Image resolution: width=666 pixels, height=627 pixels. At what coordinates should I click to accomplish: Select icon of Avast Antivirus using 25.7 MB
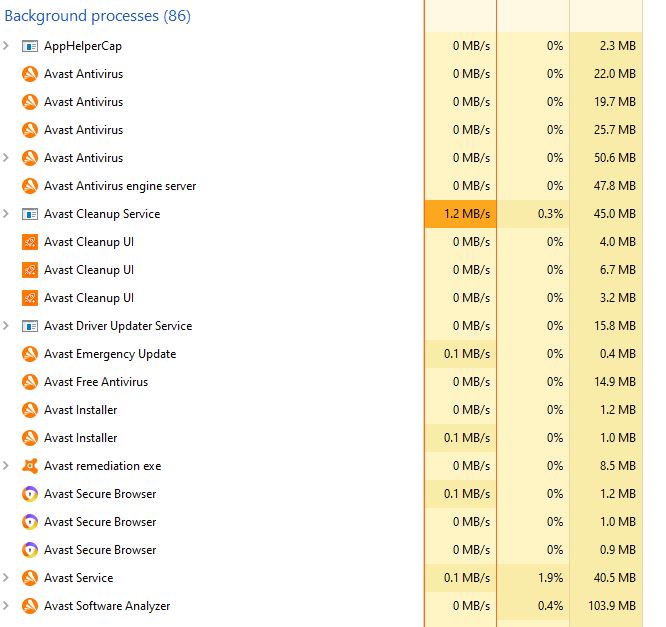coord(30,130)
